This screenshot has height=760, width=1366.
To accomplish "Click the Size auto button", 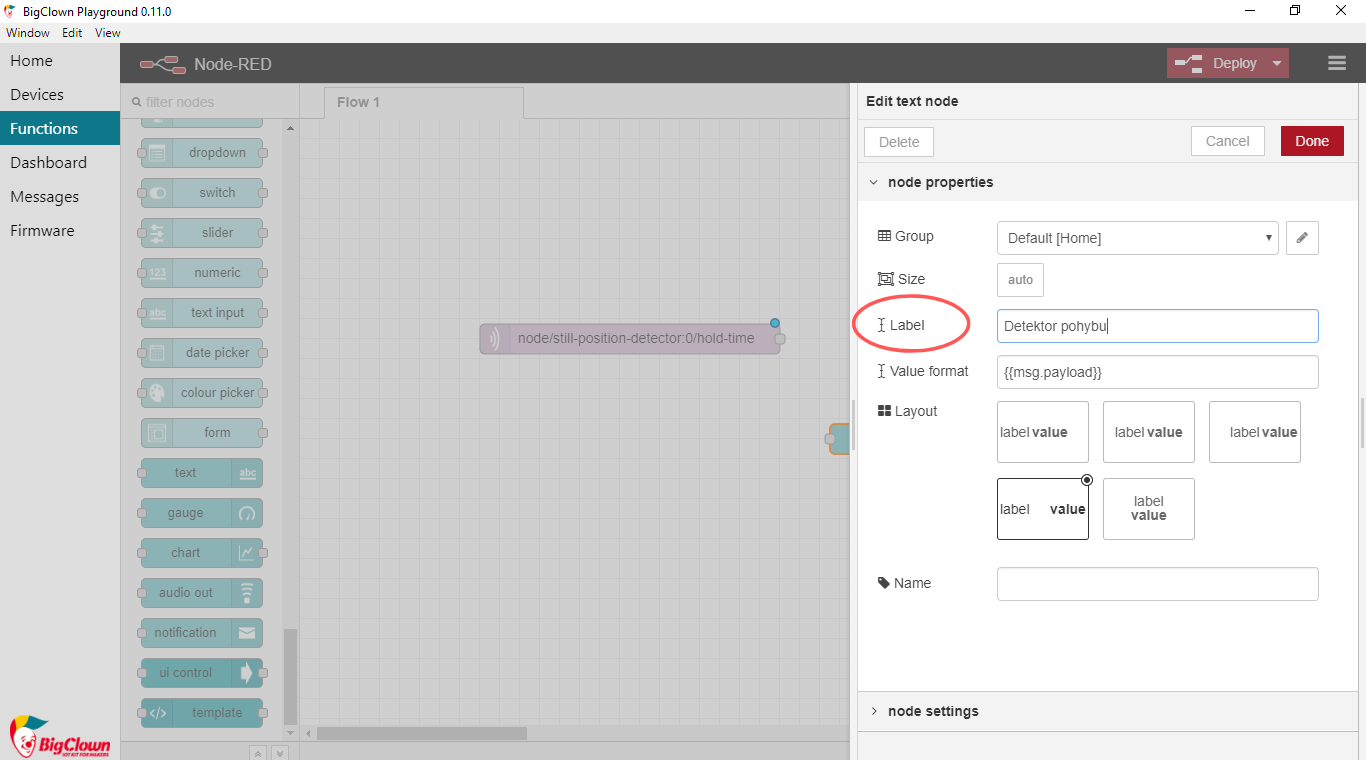I will (1020, 280).
